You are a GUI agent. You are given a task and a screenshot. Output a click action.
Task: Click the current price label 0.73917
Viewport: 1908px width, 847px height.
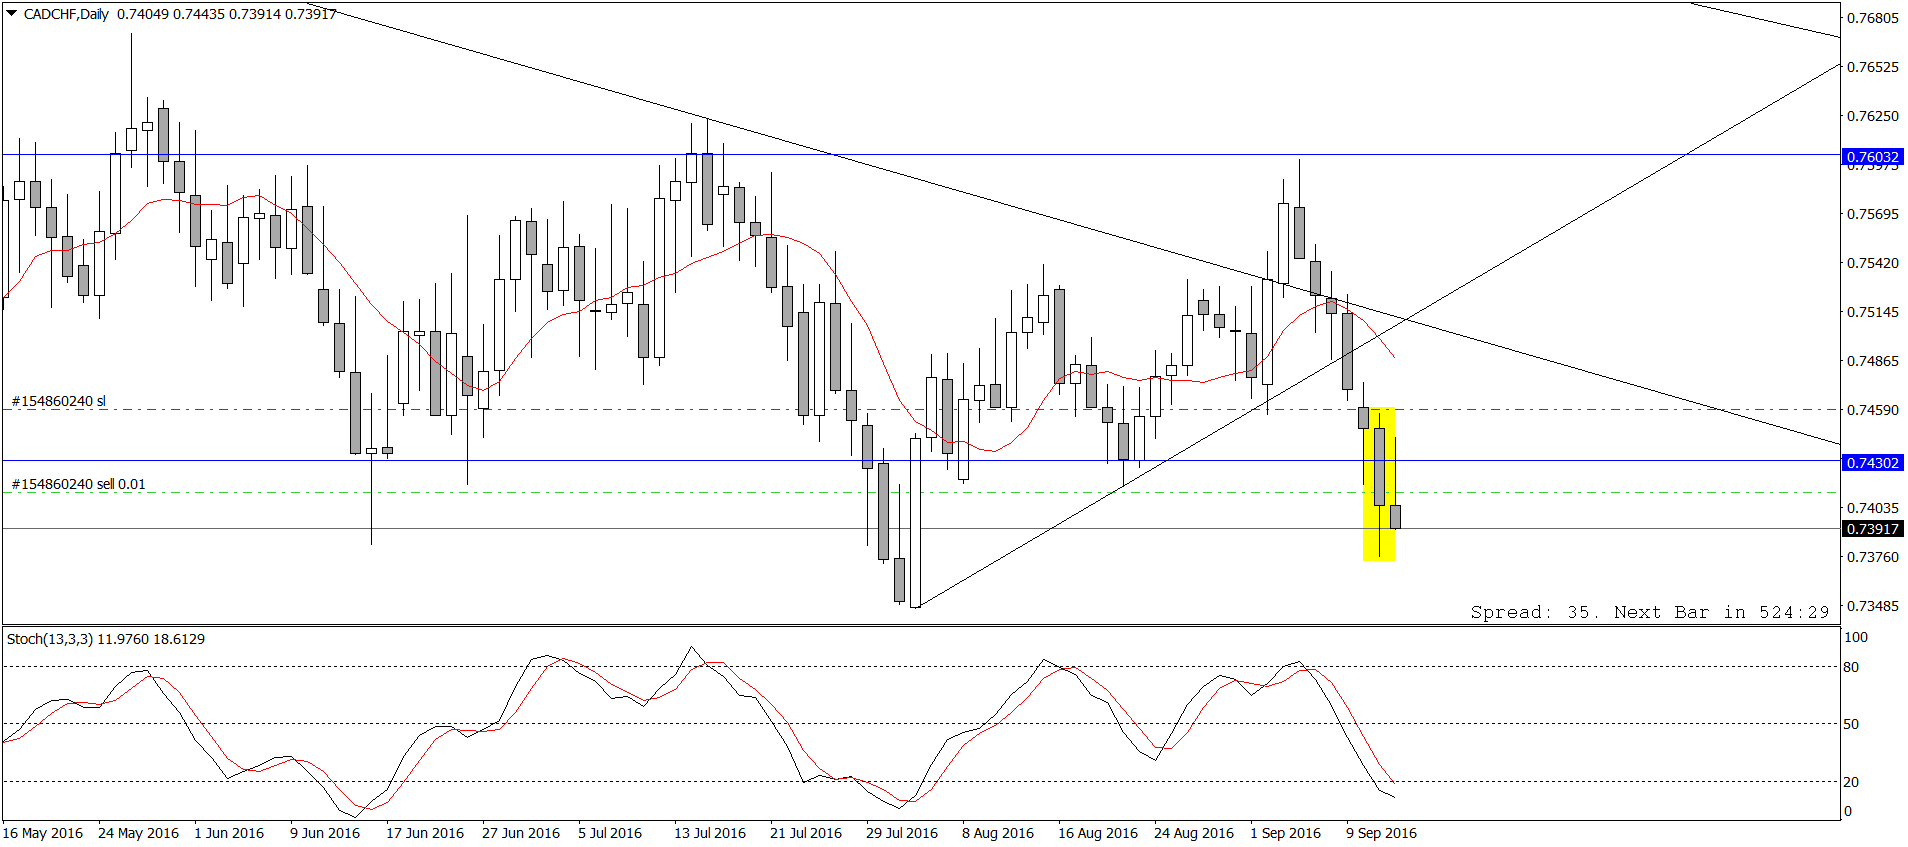(1872, 529)
